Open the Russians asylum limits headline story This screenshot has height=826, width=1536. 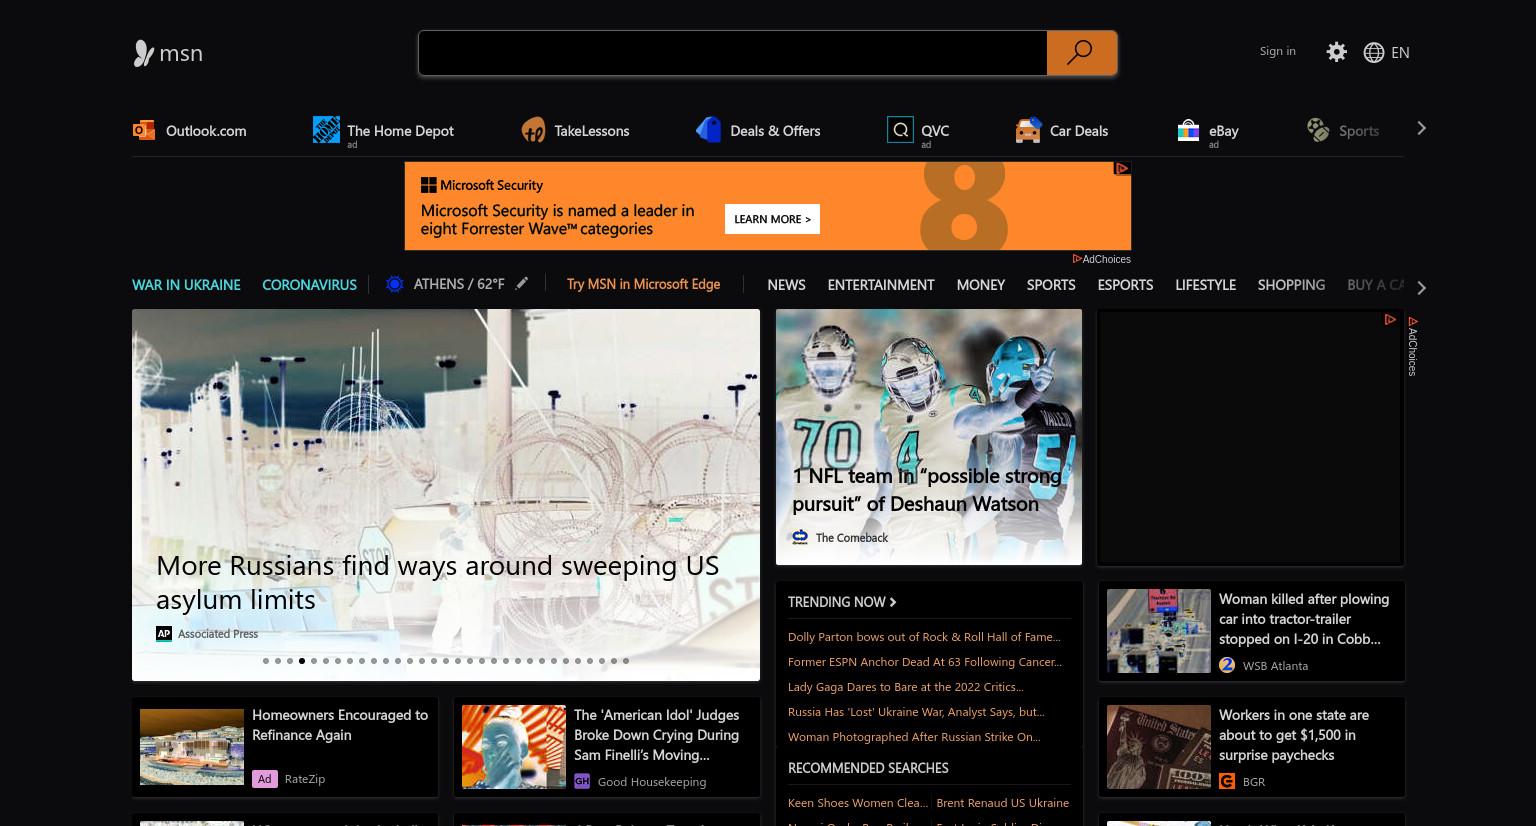pyautogui.click(x=437, y=582)
